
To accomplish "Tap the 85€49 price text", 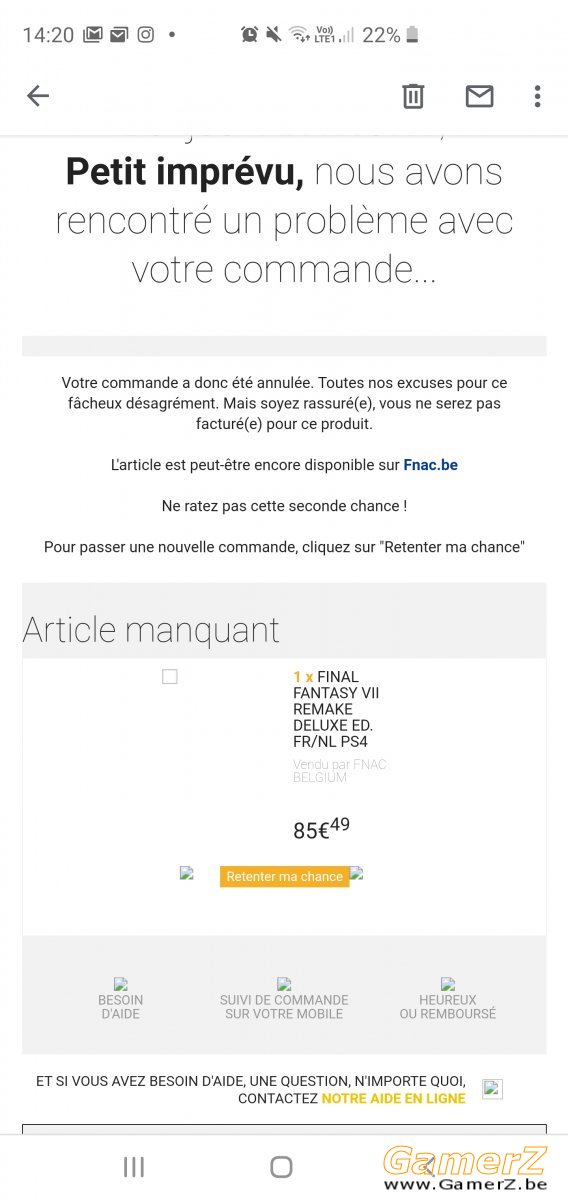I will pyautogui.click(x=321, y=829).
